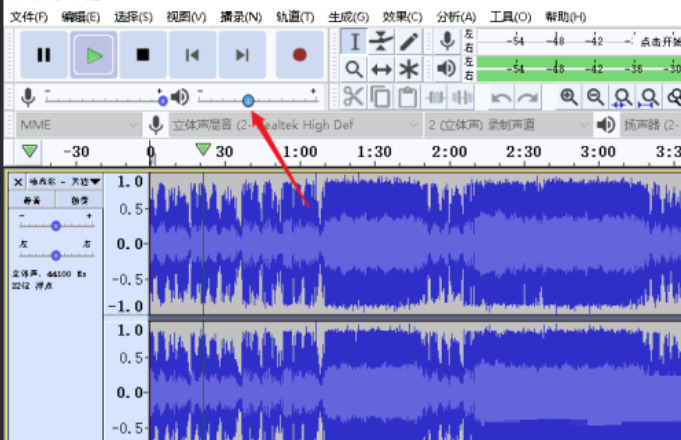Select the Draw pencil tool

click(x=408, y=42)
